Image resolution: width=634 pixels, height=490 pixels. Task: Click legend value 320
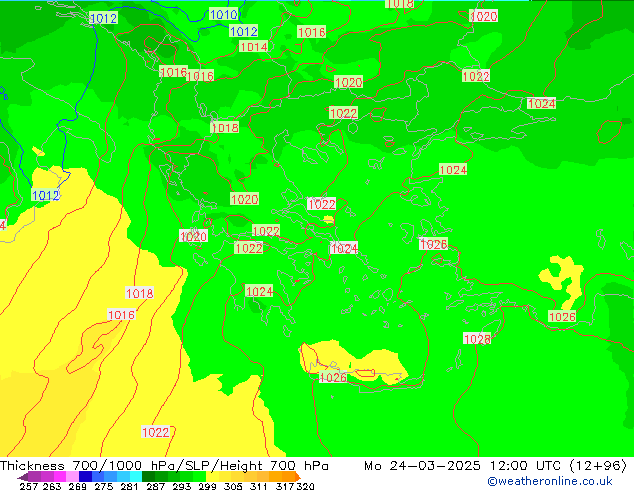[305, 486]
